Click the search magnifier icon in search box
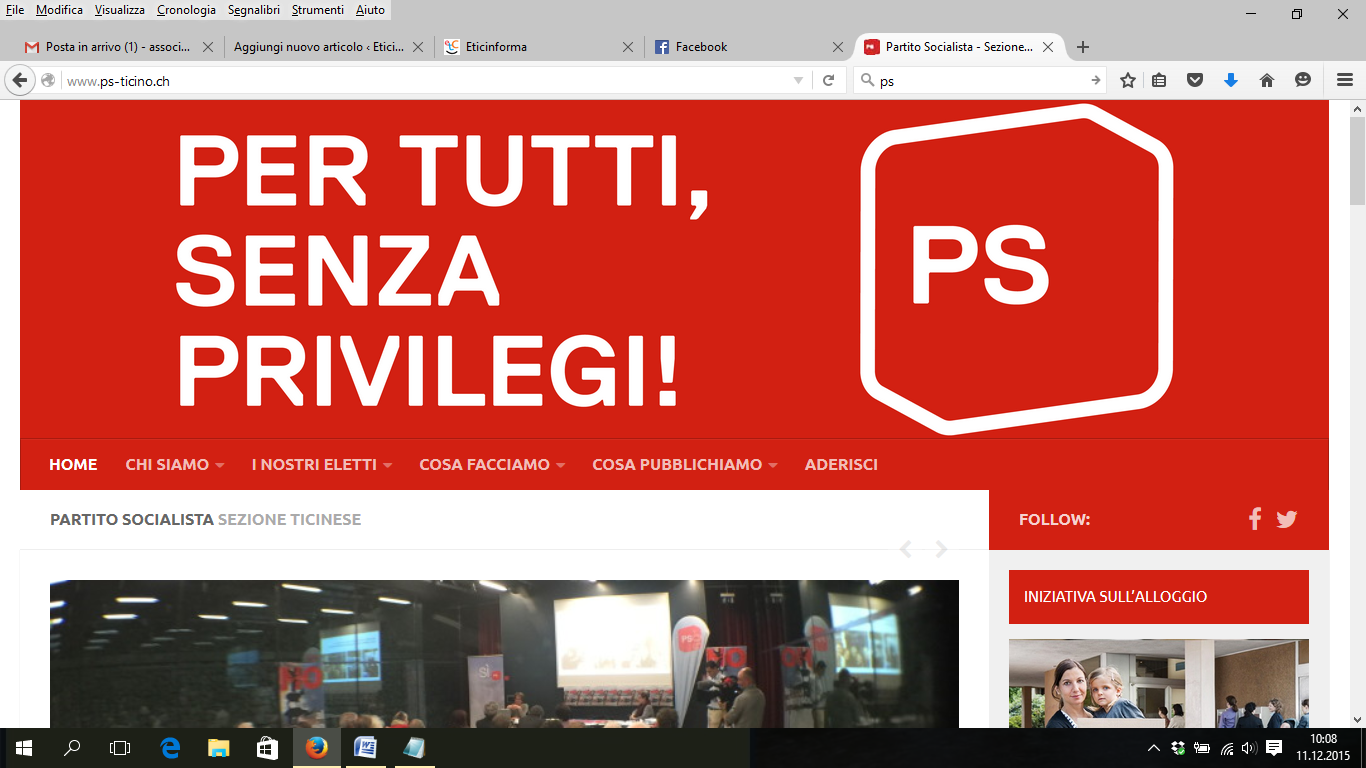Screen dimensions: 1366x768 pos(867,80)
